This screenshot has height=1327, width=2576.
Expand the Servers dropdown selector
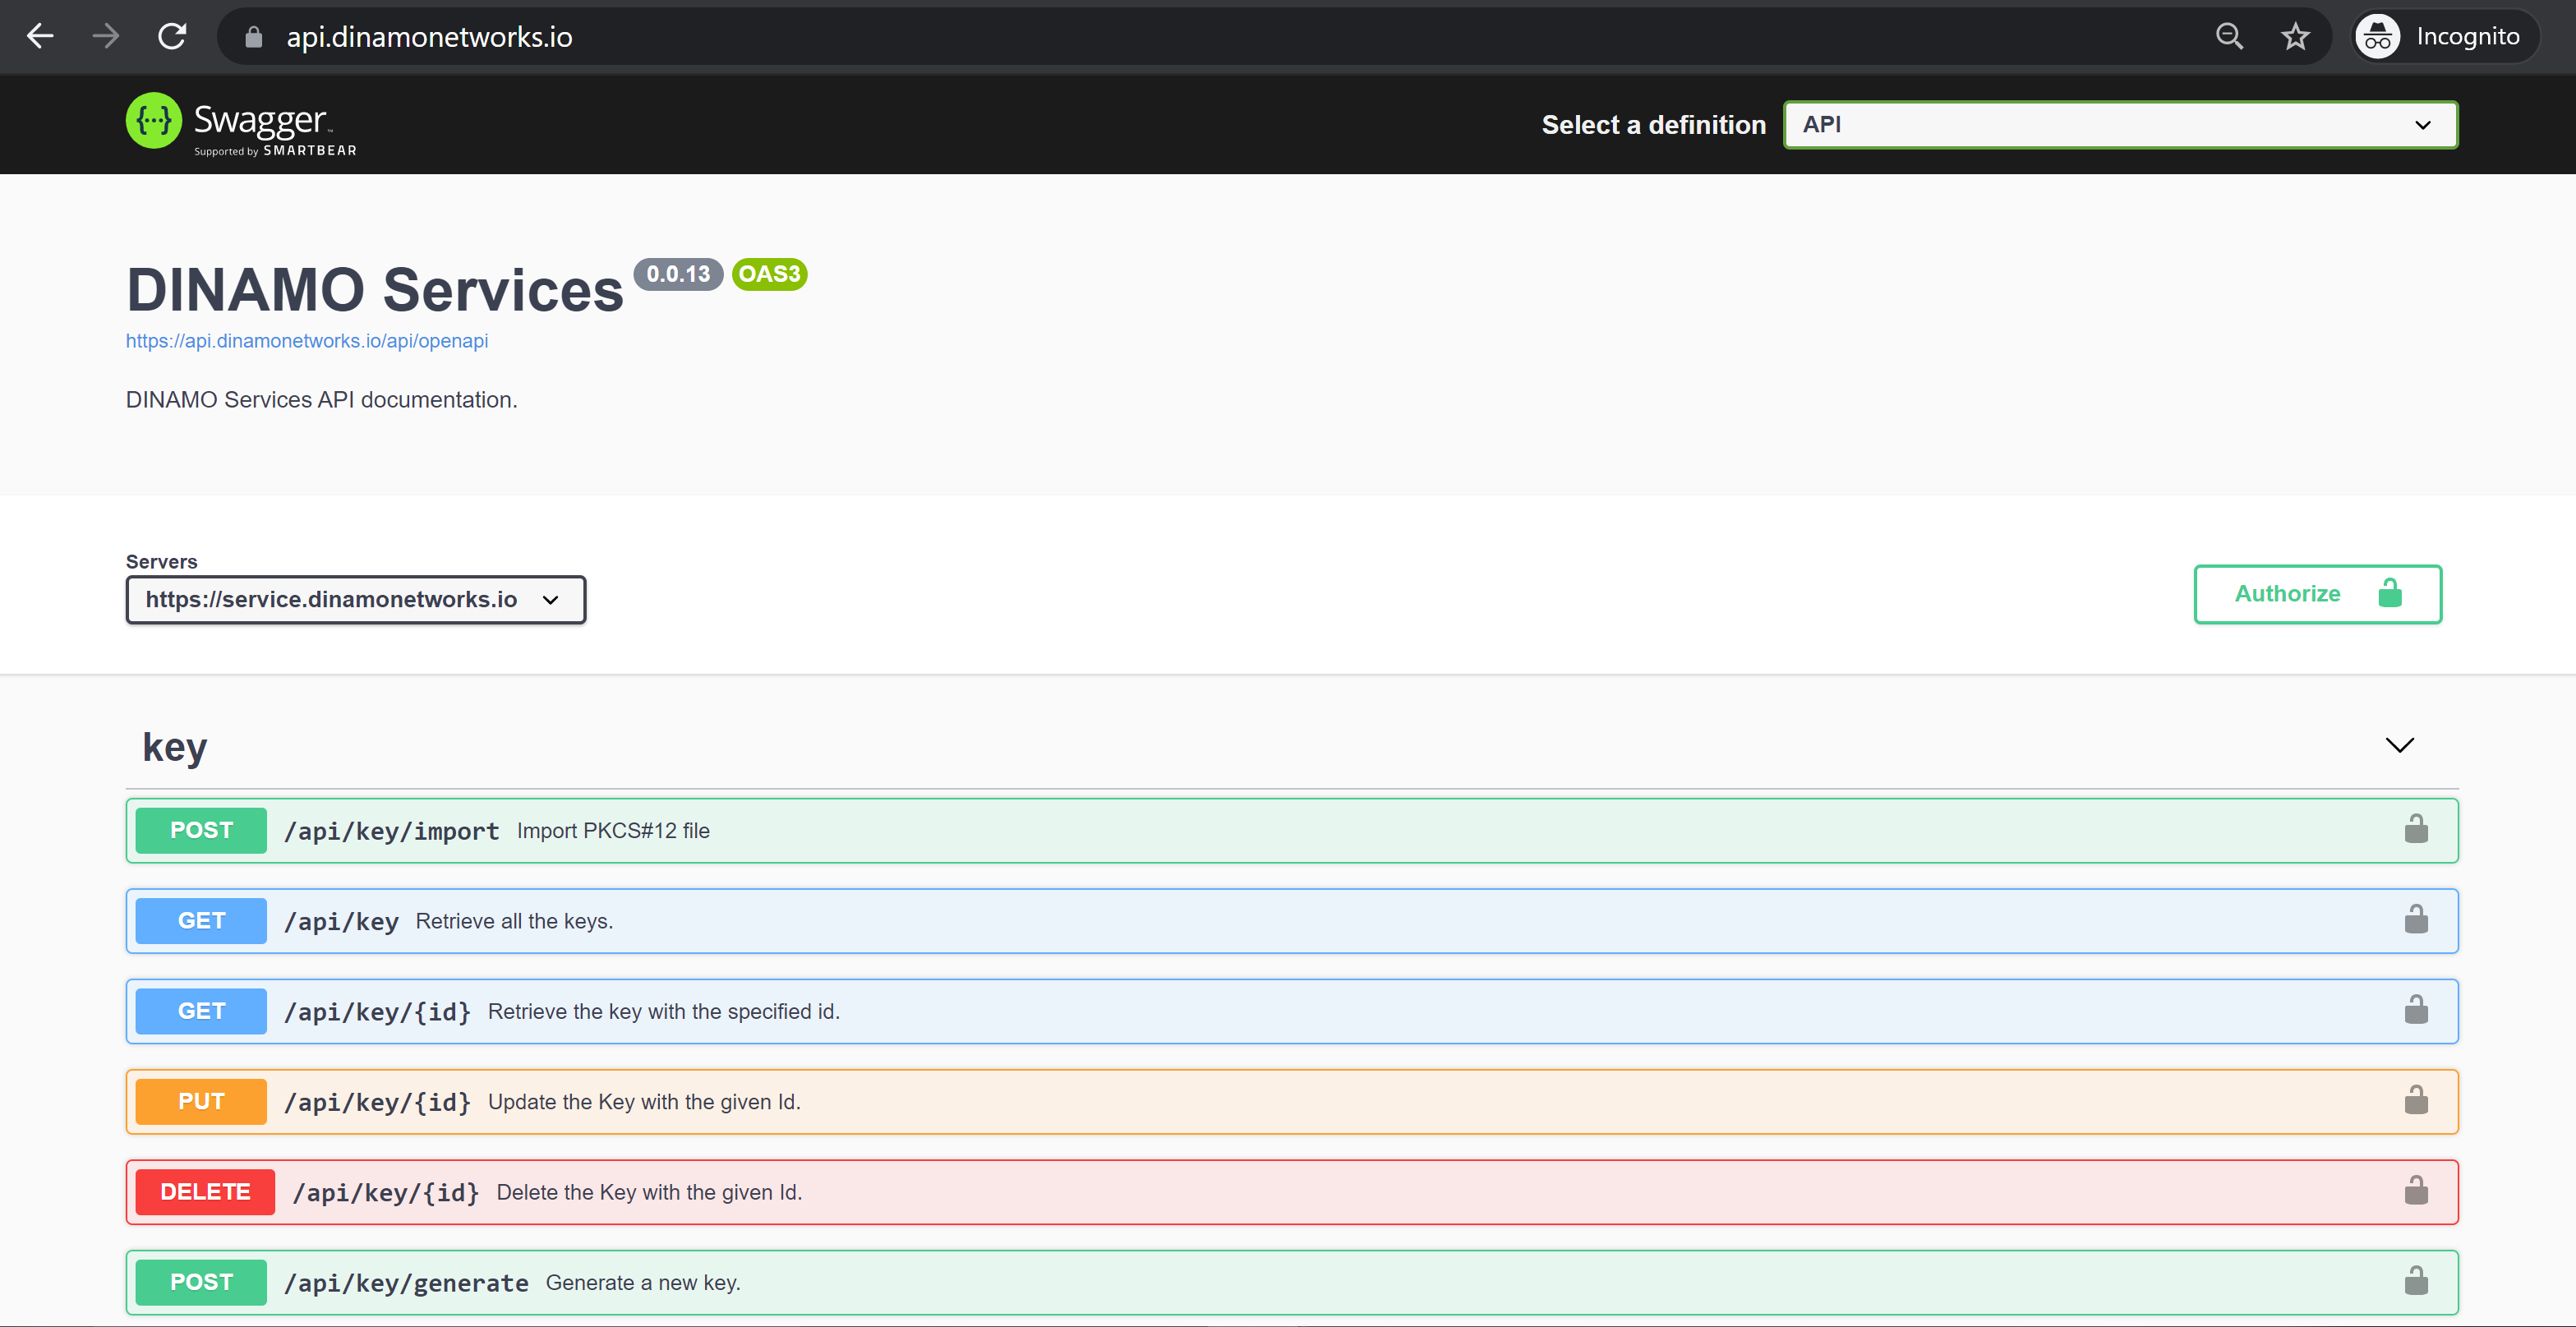(356, 599)
